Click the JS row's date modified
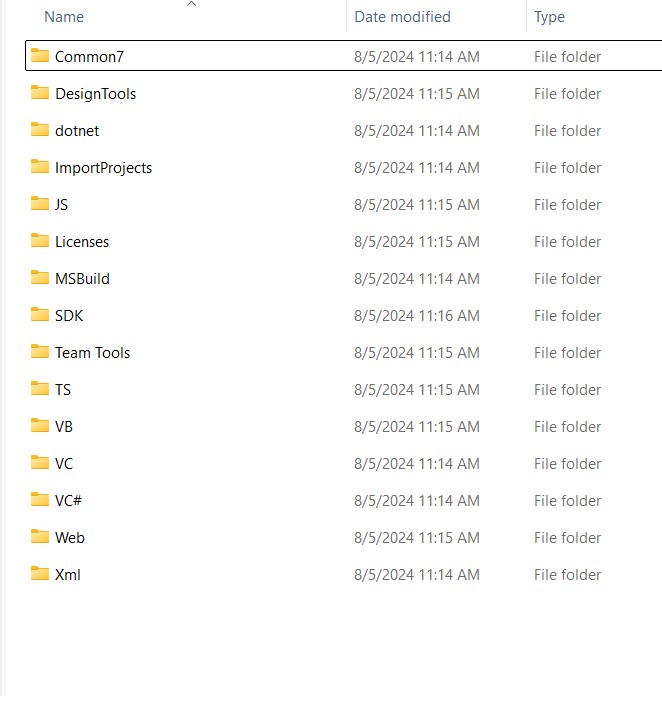This screenshot has height=706, width=662. pyautogui.click(x=417, y=204)
